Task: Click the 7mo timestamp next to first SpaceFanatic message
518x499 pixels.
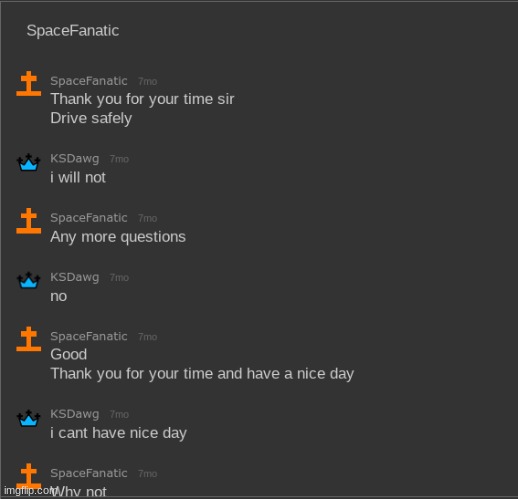Action: click(147, 81)
